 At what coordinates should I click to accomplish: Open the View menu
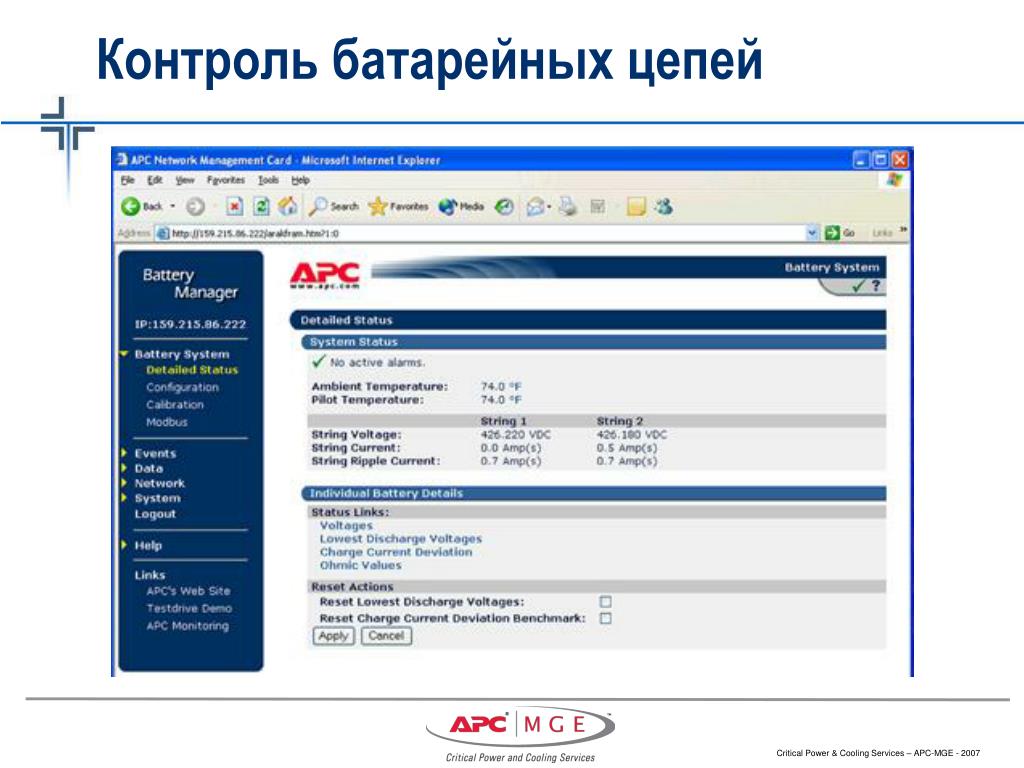click(185, 180)
